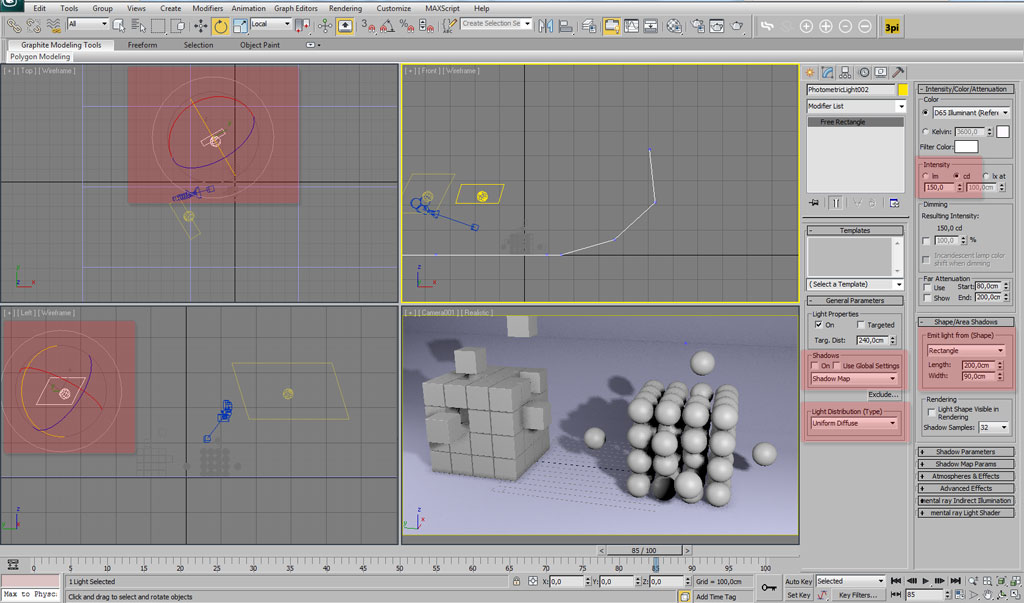Click the Filter Color swatch
1024x603 pixels.
coord(967,146)
